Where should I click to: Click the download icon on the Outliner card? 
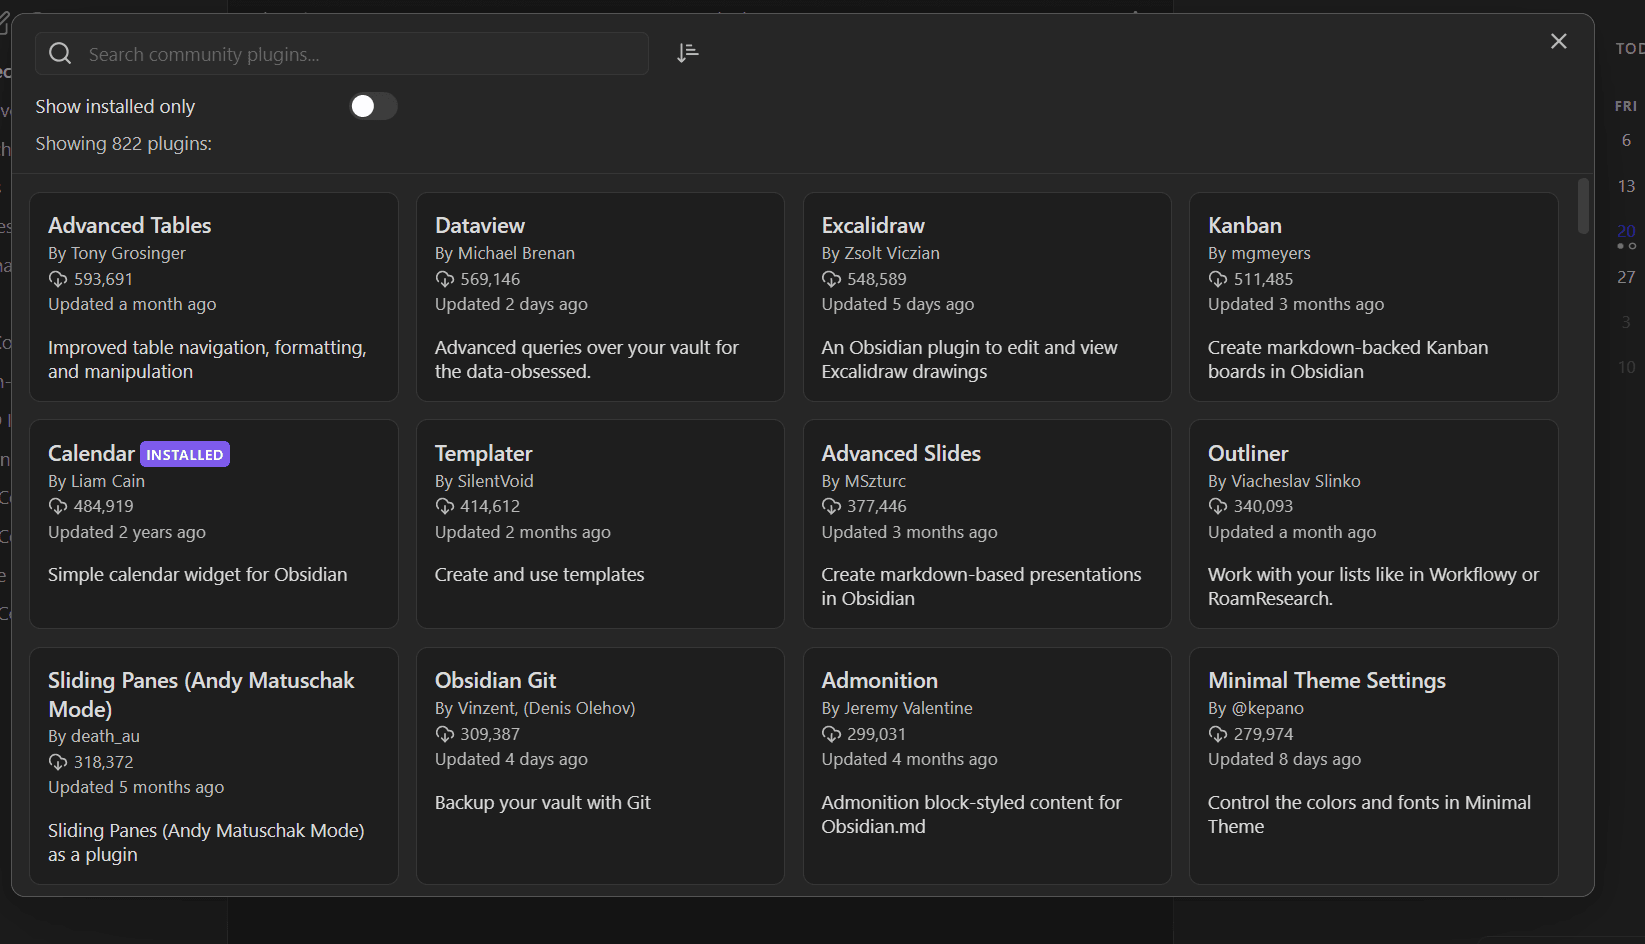coord(1217,506)
